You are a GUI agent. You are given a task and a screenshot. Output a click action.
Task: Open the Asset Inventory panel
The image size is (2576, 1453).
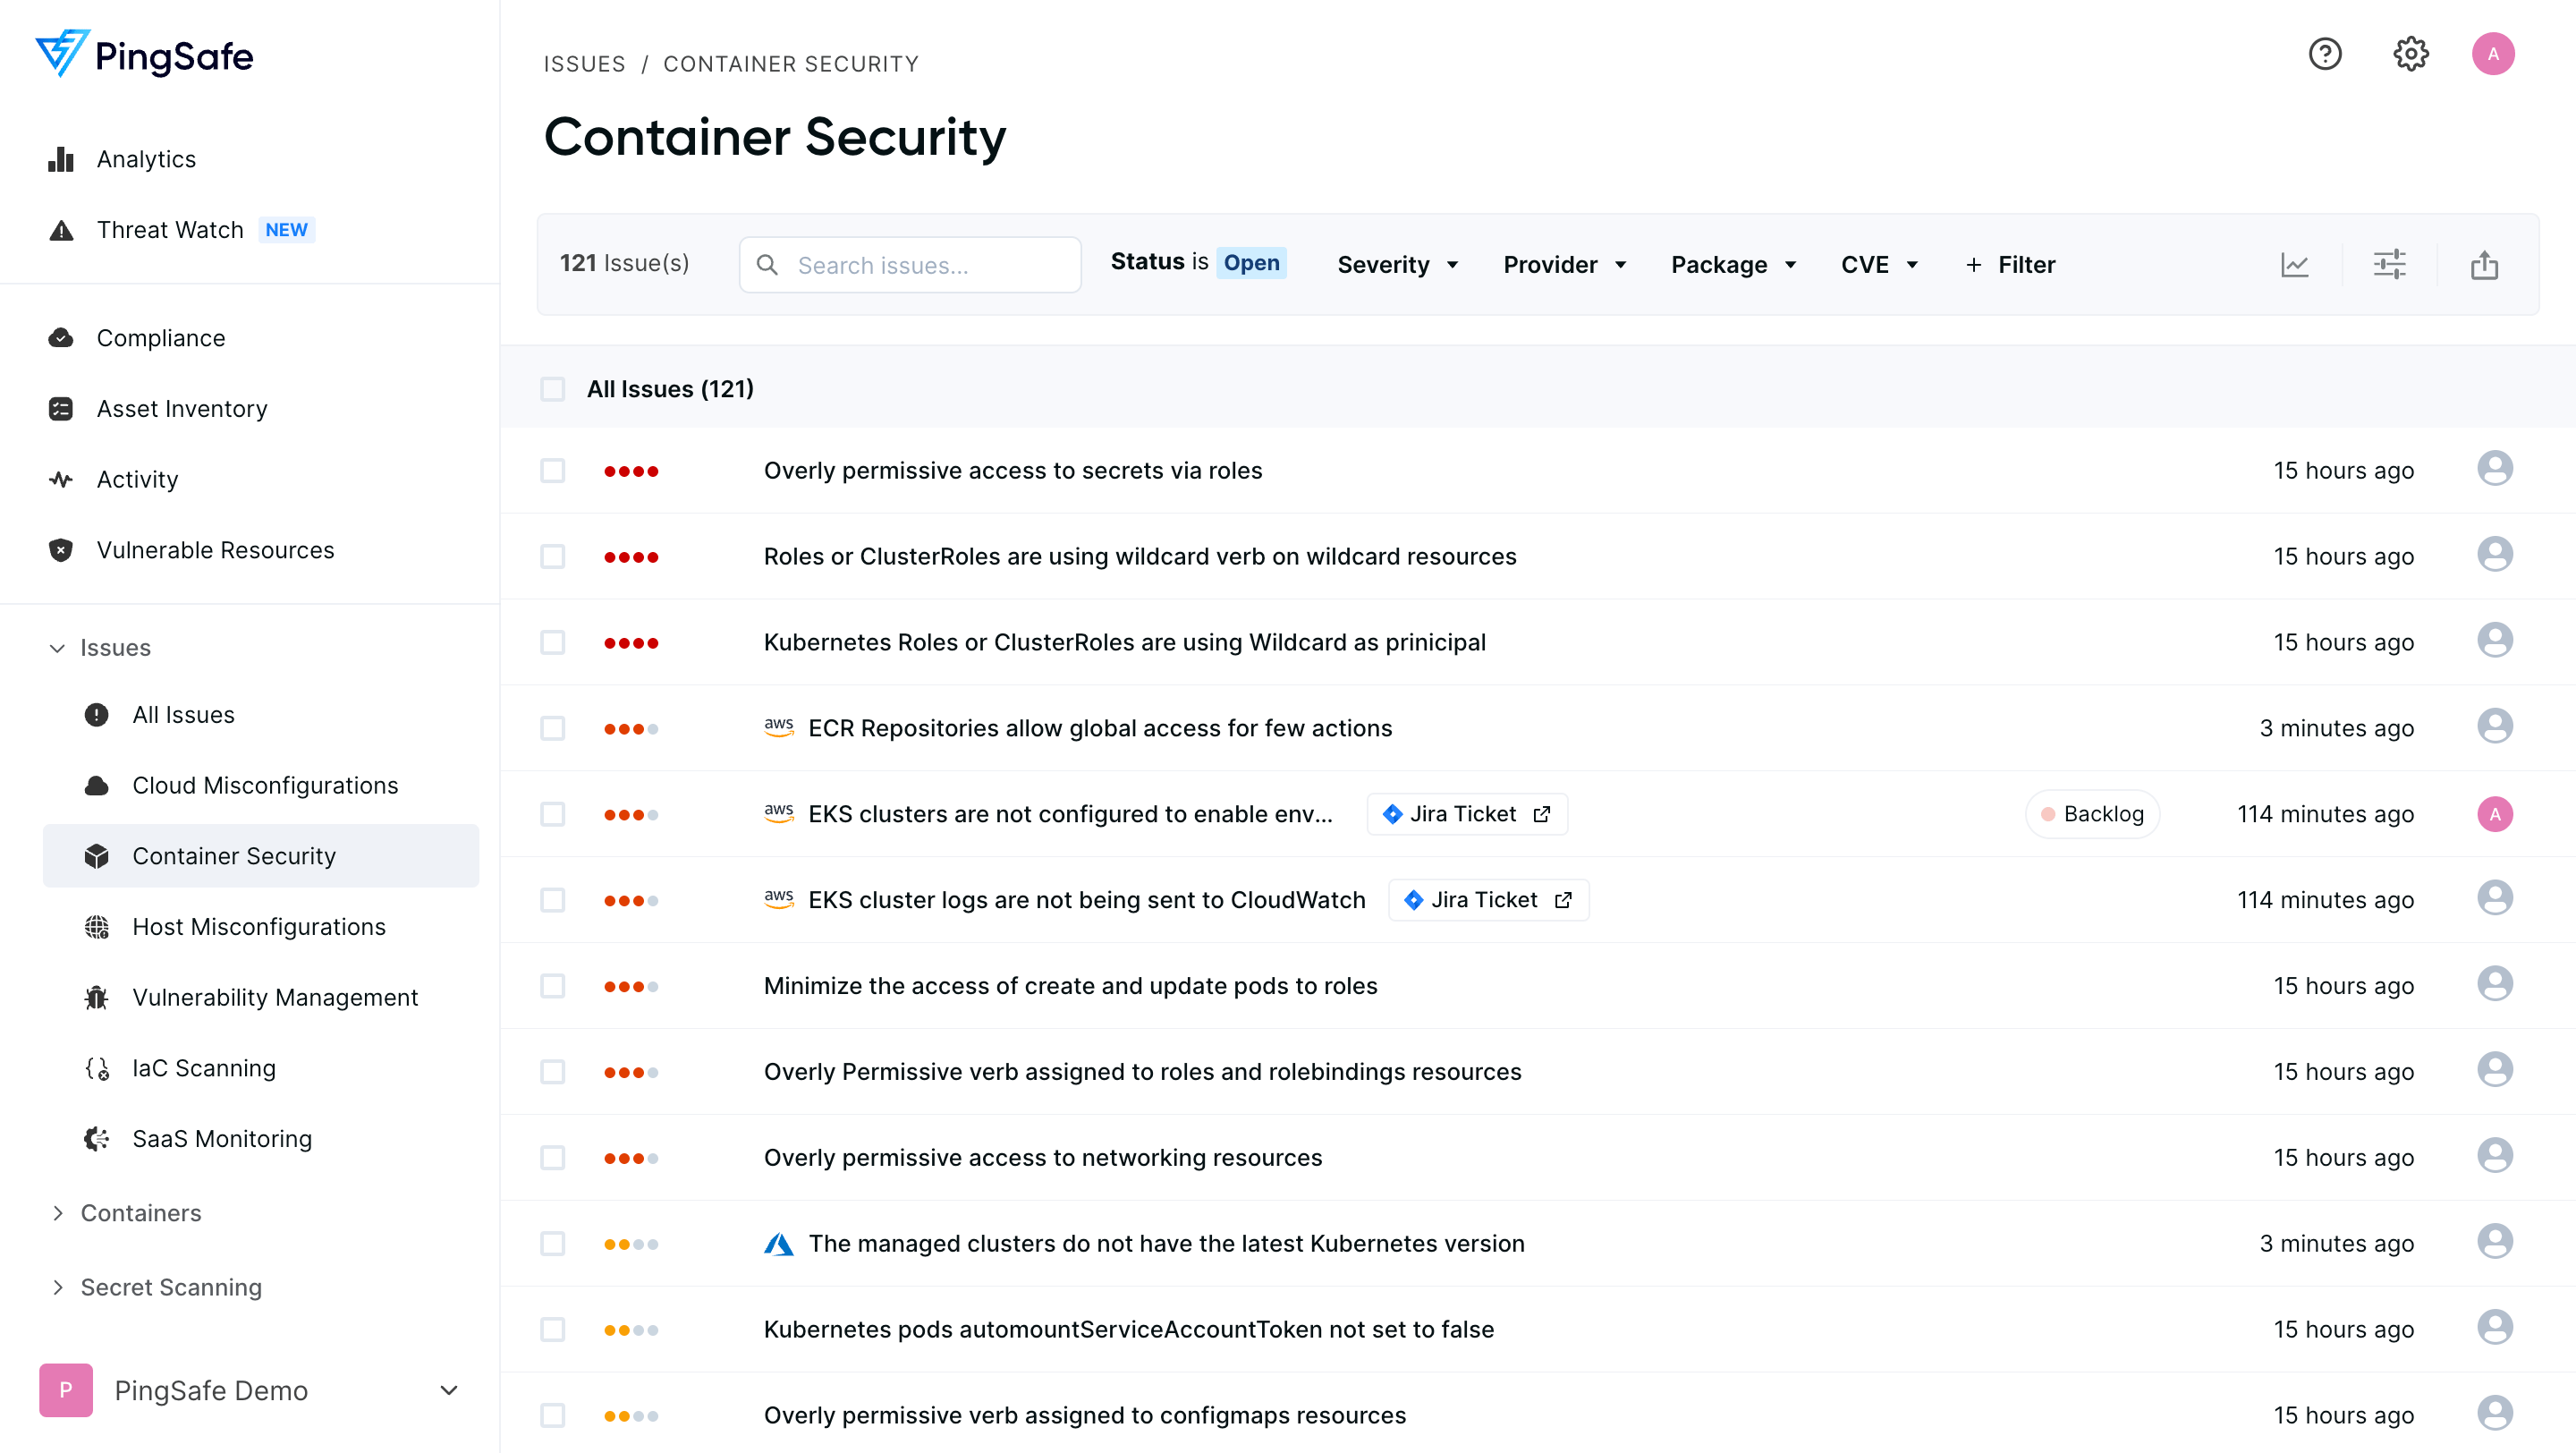(x=181, y=408)
